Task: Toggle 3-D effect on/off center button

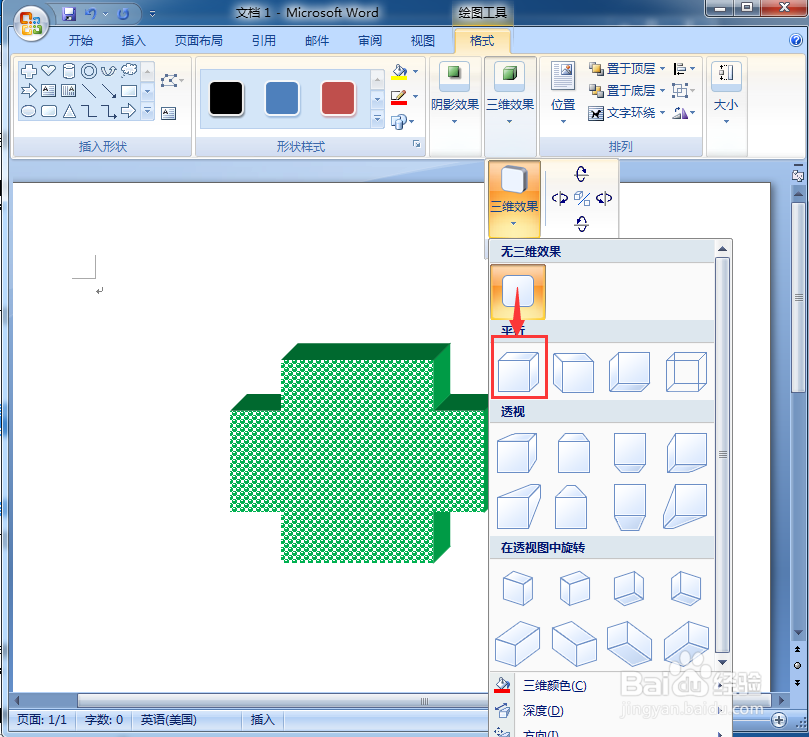Action: tap(581, 198)
